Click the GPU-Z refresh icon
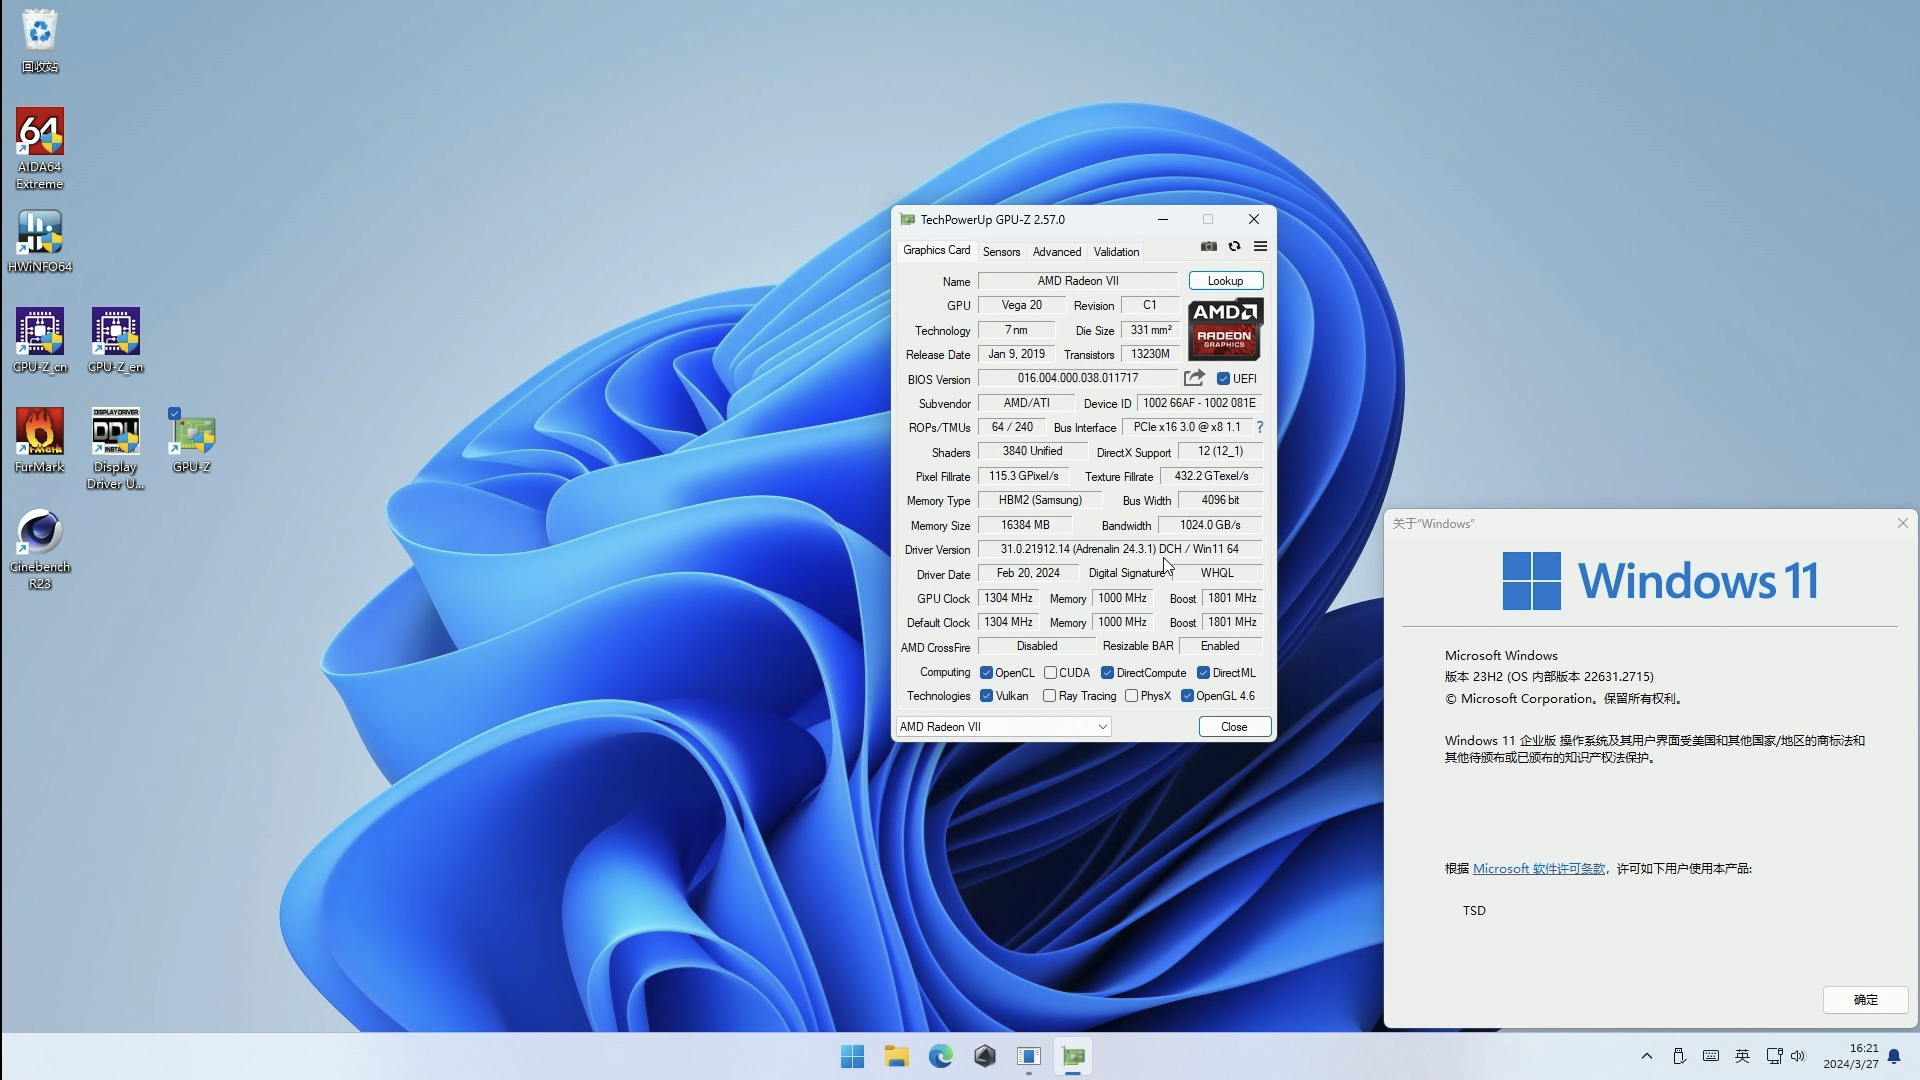Screen dimensions: 1920x1080 click(x=1235, y=246)
